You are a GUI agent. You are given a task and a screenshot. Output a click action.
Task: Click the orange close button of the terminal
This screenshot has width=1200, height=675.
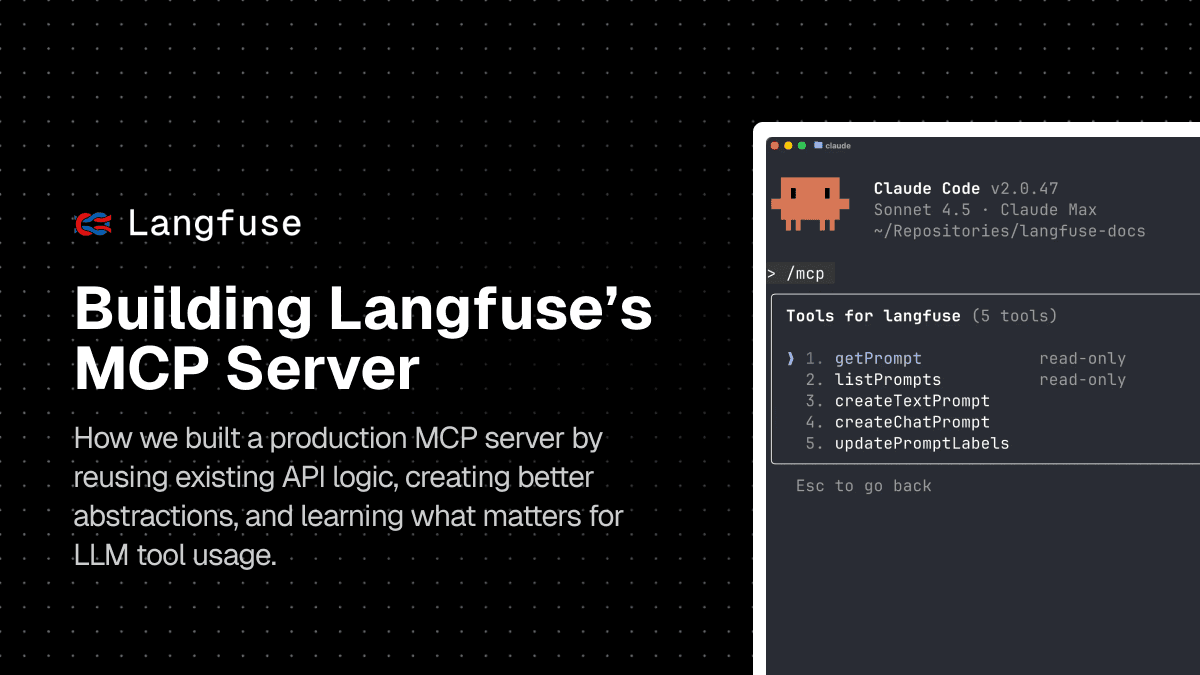tap(774, 144)
